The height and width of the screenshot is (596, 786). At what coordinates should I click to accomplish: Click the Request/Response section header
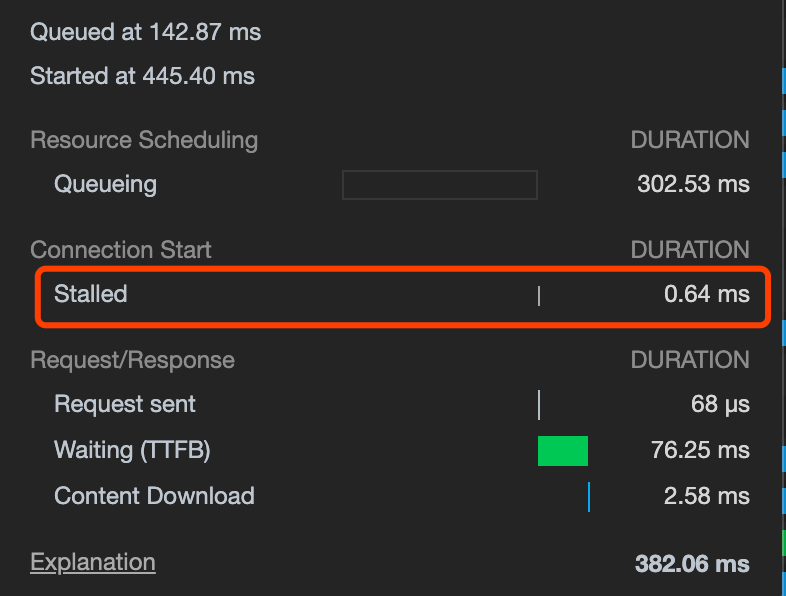(x=132, y=360)
